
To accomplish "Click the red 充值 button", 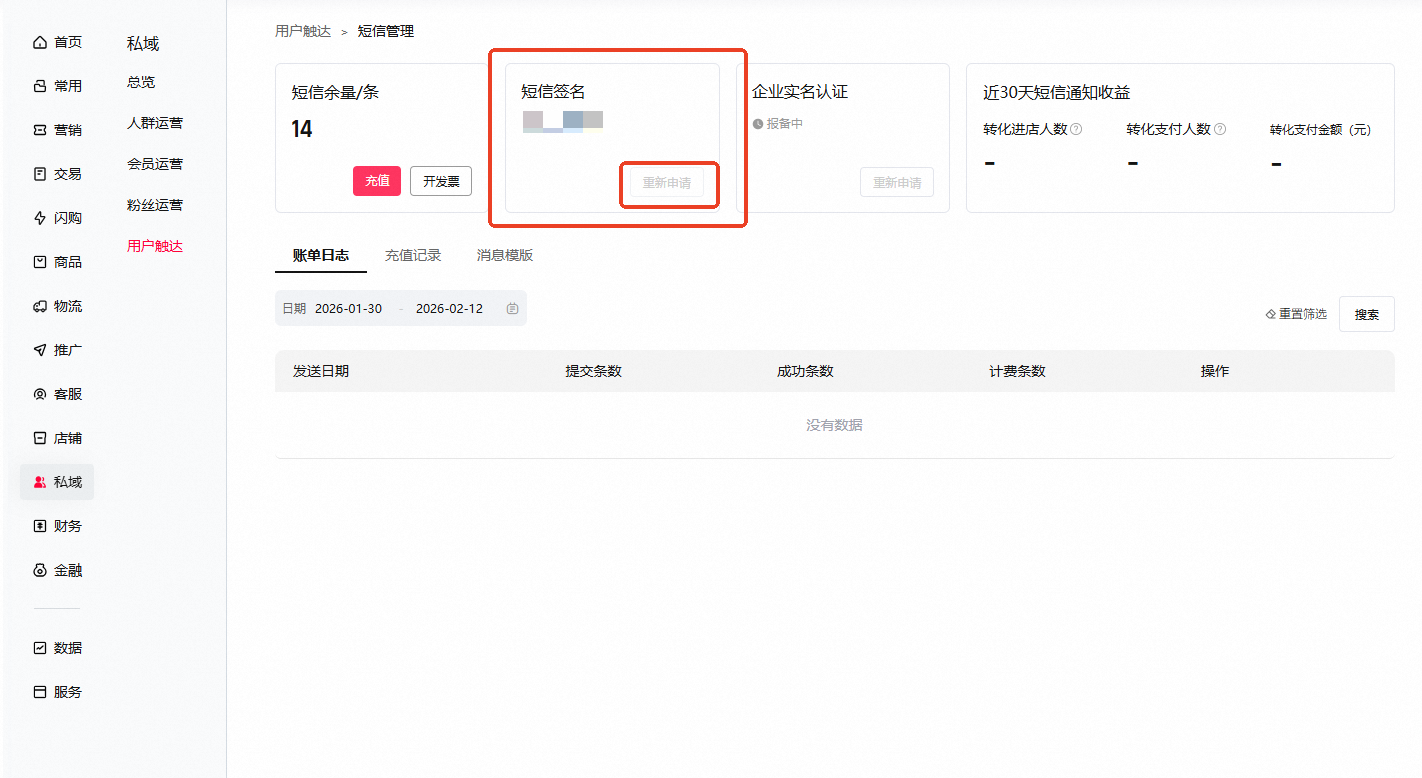I will (377, 181).
